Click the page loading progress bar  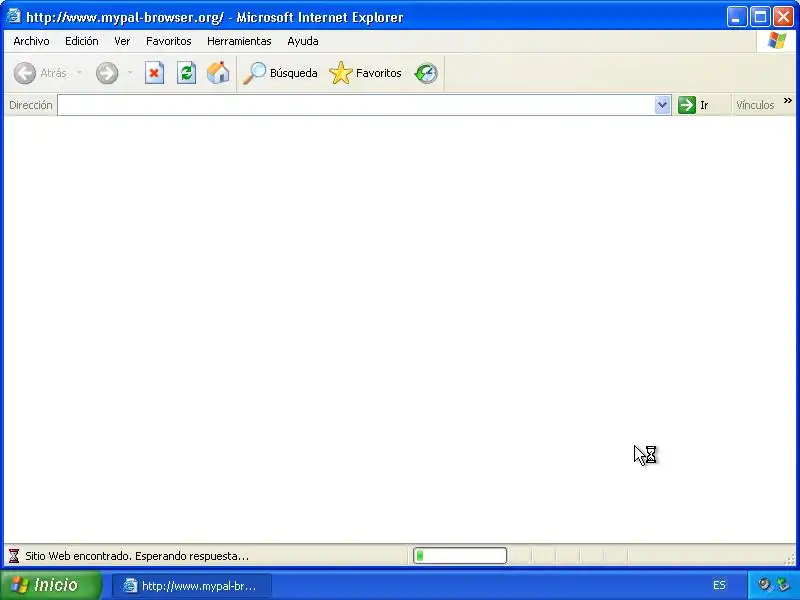click(x=460, y=556)
